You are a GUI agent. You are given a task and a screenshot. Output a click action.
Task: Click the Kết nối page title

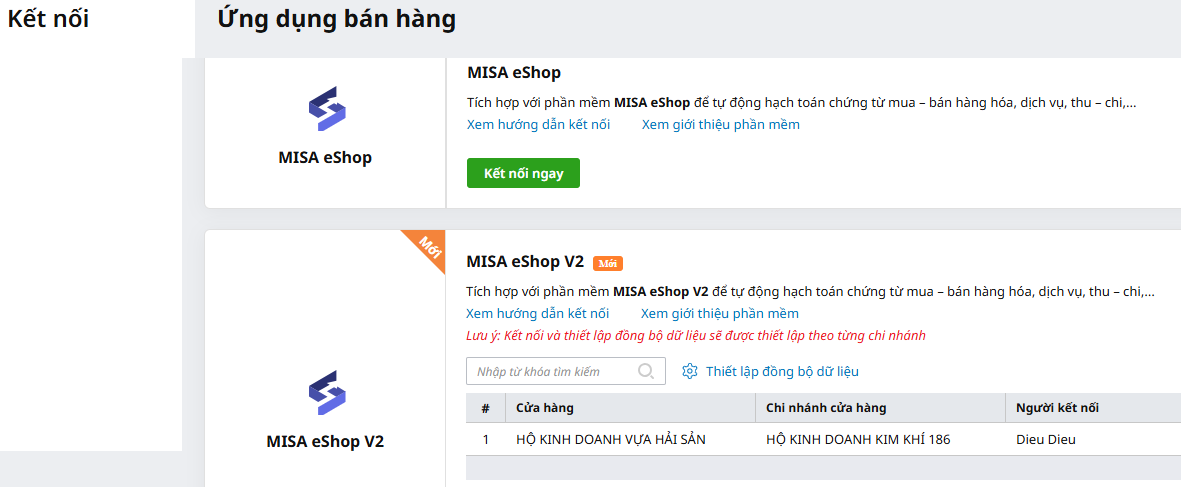[48, 20]
